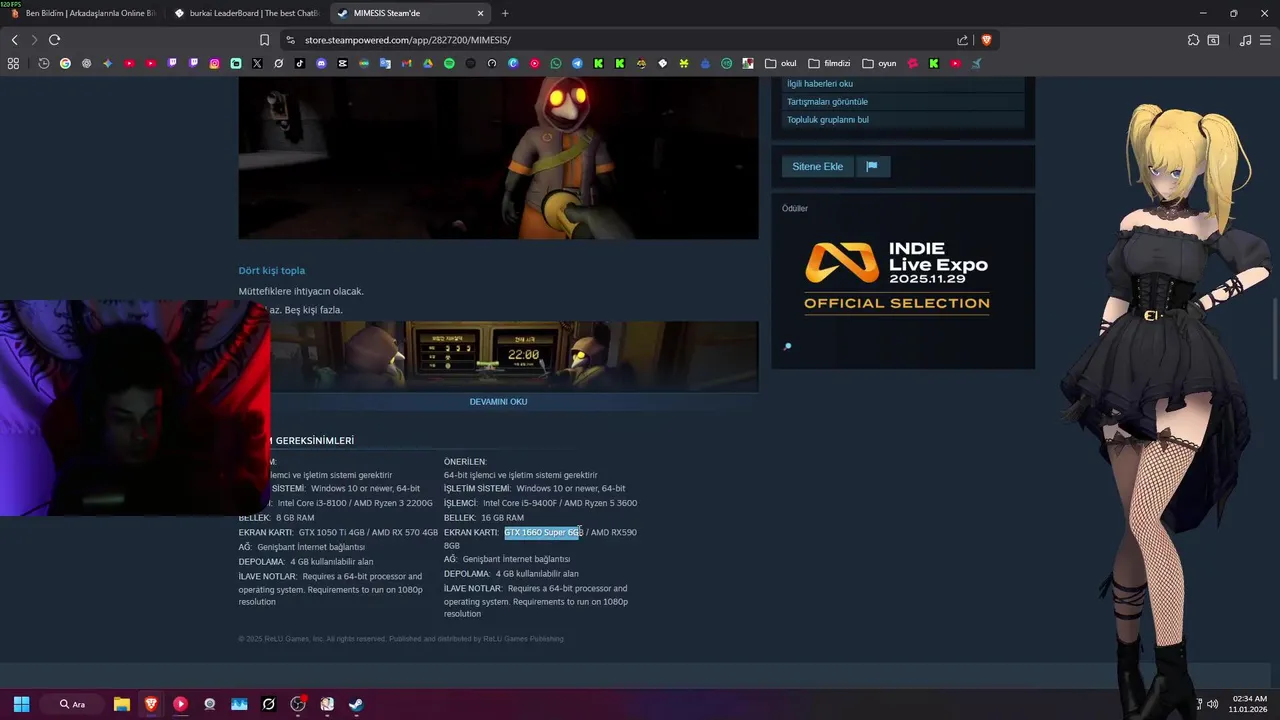Open File Explorer from the taskbar
1280x720 pixels.
(122, 704)
